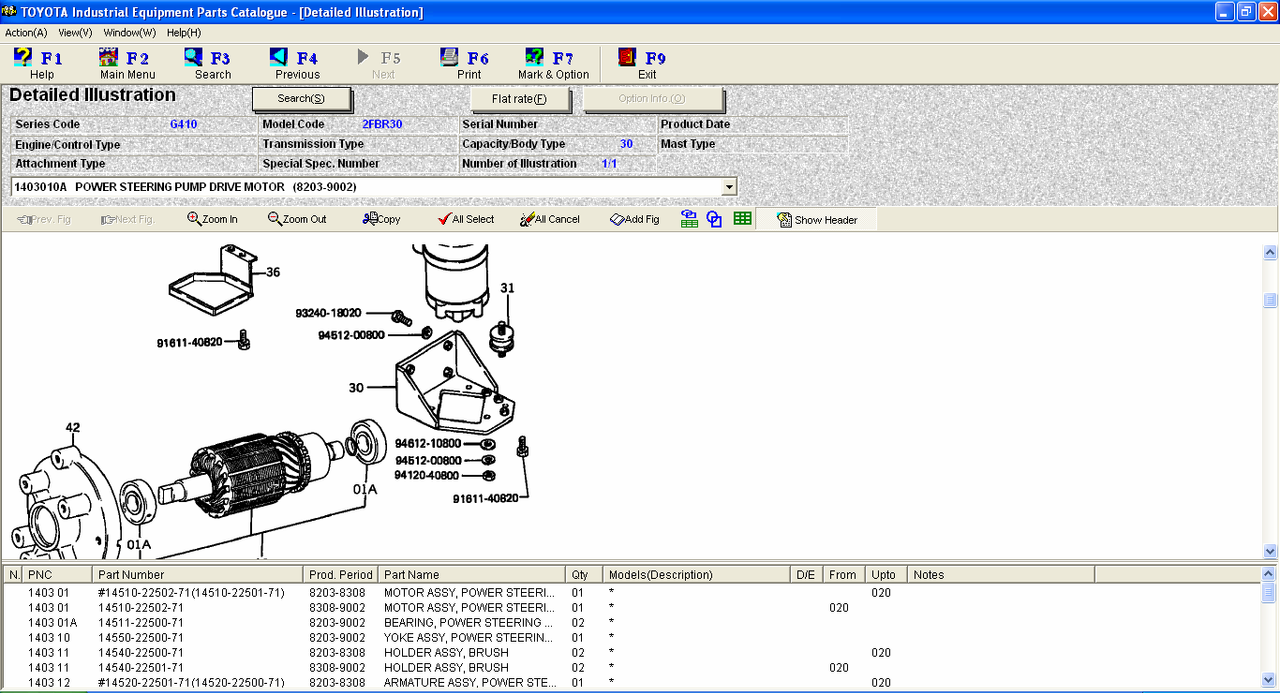Click the Show Header button

[x=816, y=219]
